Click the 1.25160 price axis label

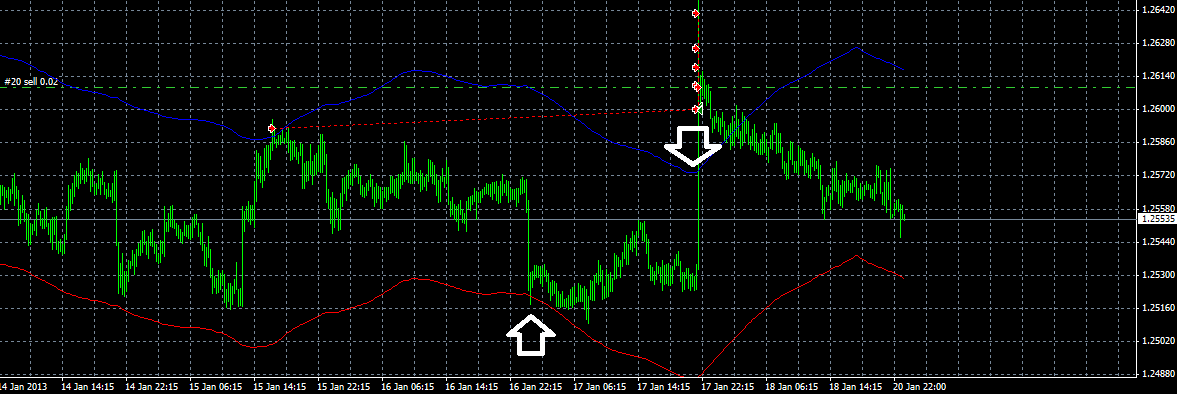point(1157,308)
